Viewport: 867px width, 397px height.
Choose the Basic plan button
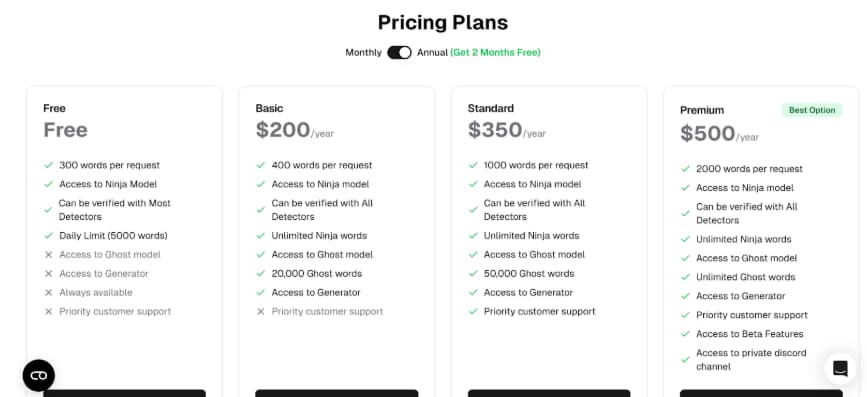point(337,393)
